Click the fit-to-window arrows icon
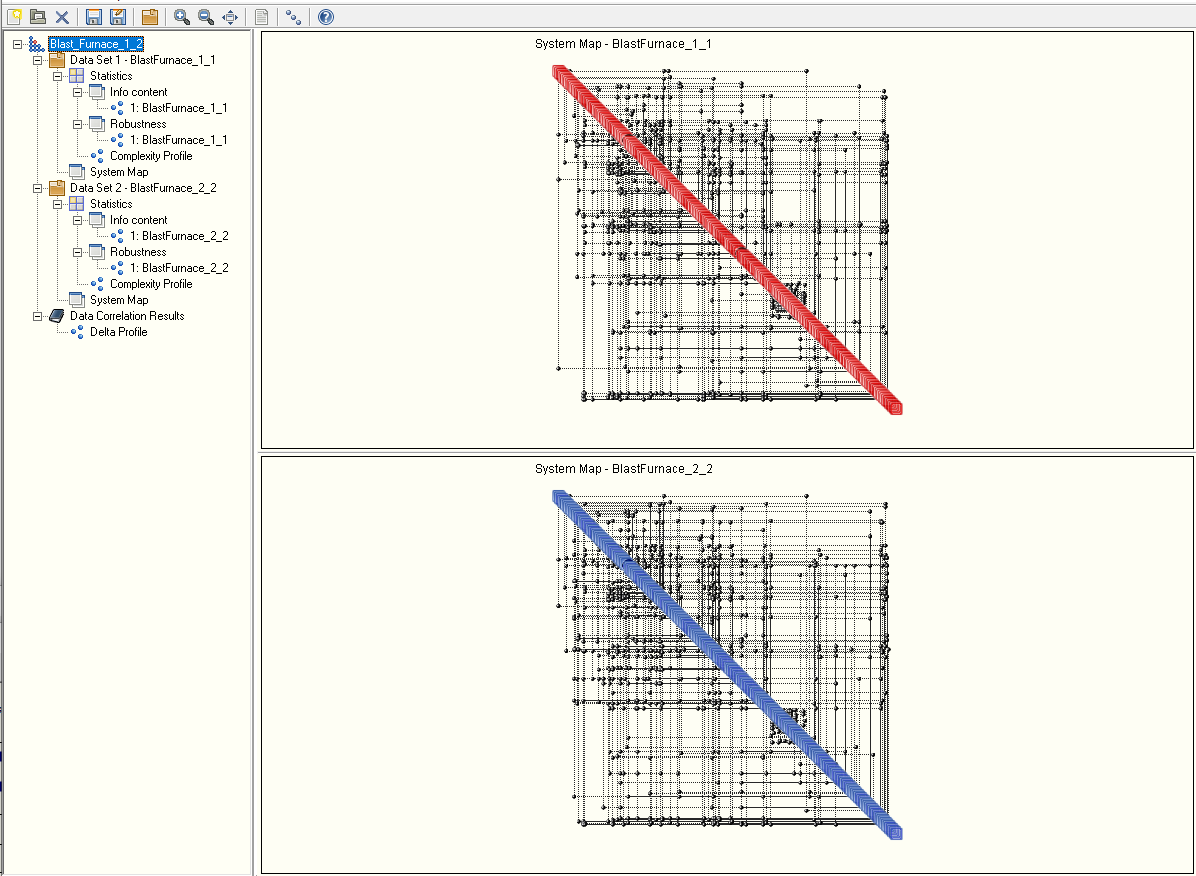 coord(230,16)
